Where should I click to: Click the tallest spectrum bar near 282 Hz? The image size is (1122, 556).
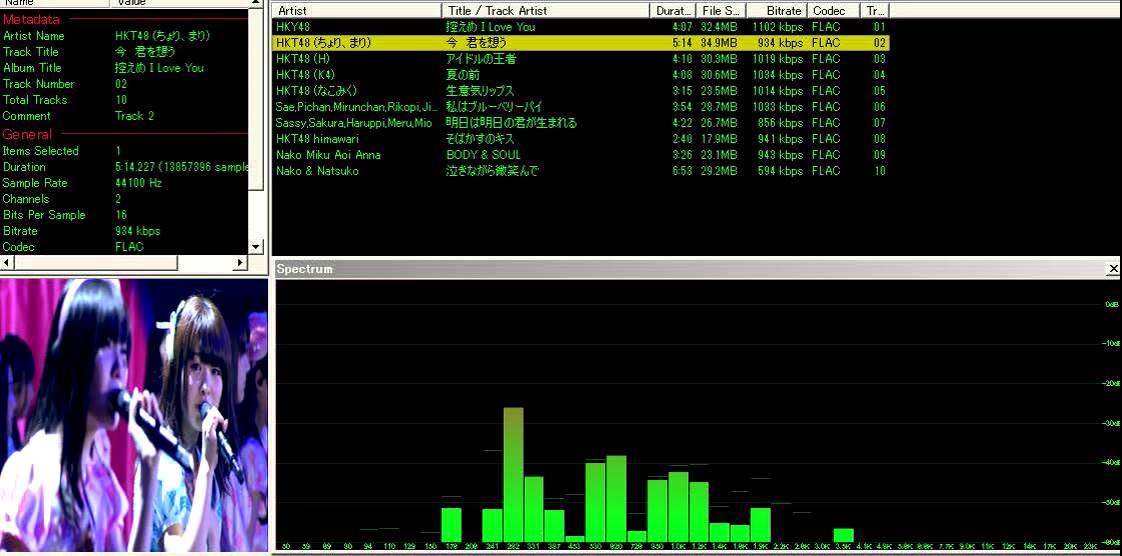click(x=513, y=474)
